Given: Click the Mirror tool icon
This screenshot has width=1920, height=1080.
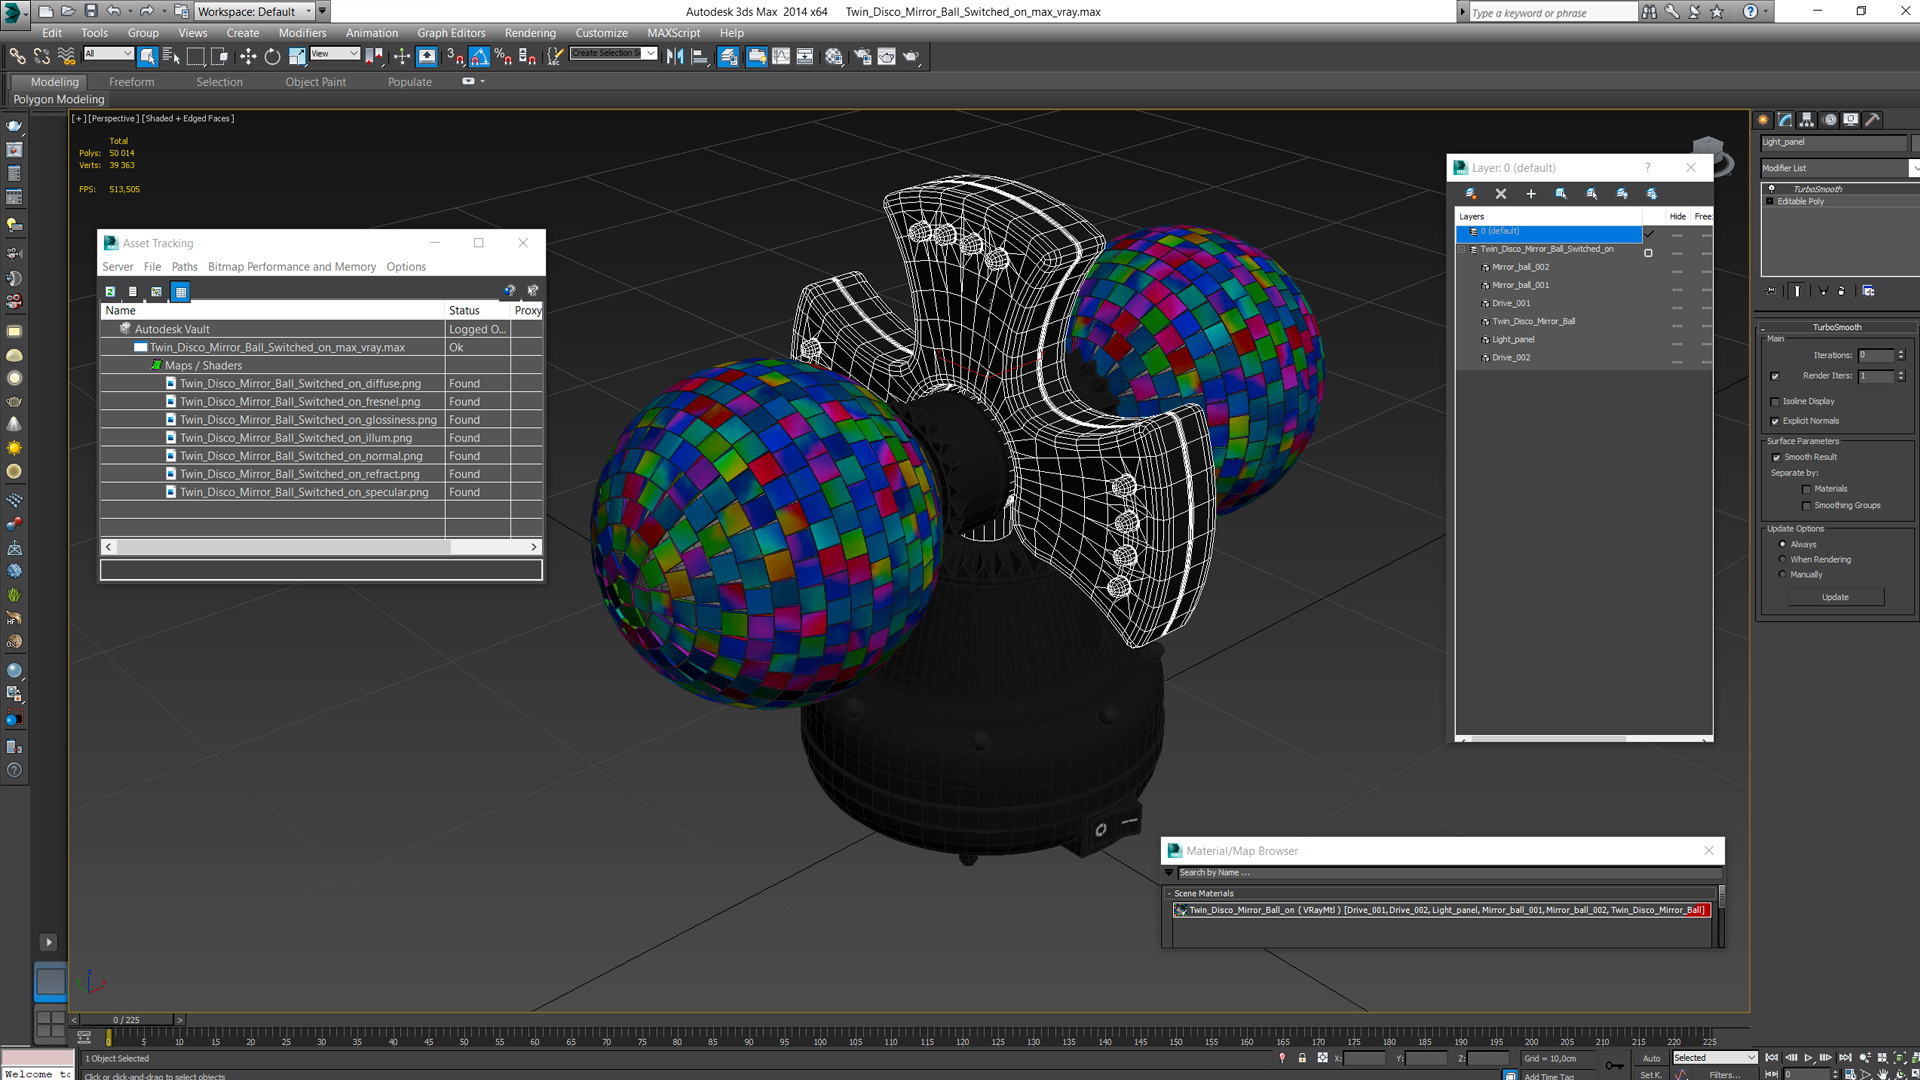Looking at the screenshot, I should point(675,57).
